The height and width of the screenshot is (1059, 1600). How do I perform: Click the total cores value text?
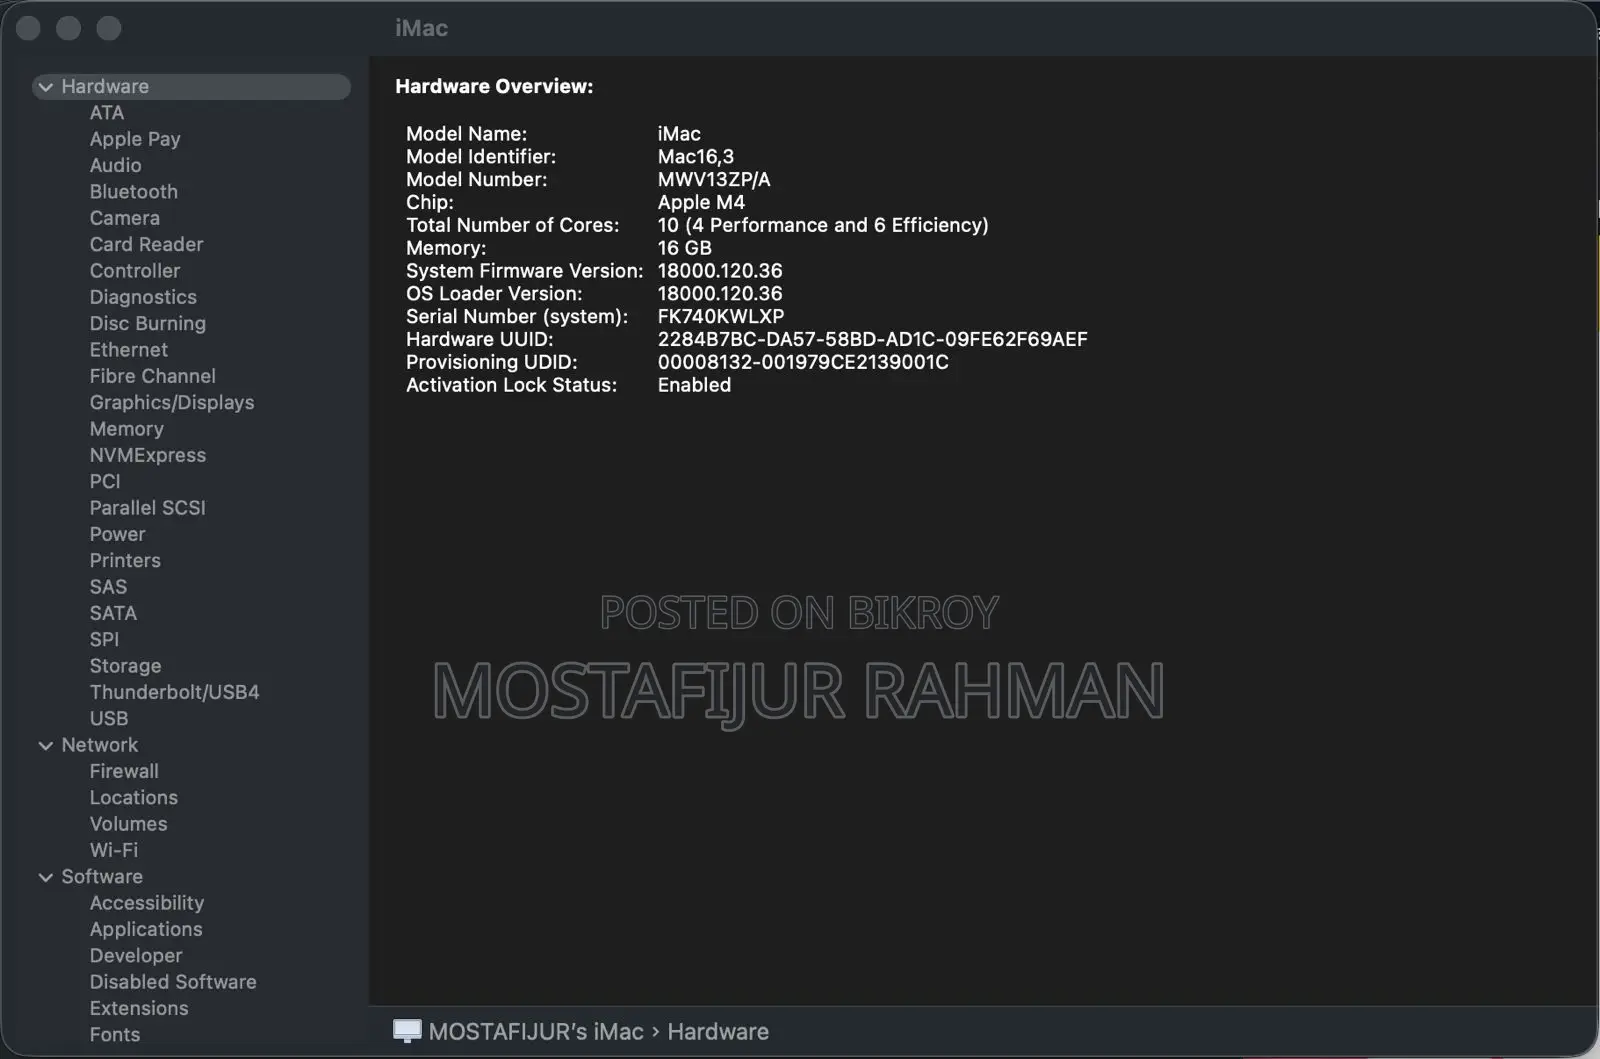point(823,226)
